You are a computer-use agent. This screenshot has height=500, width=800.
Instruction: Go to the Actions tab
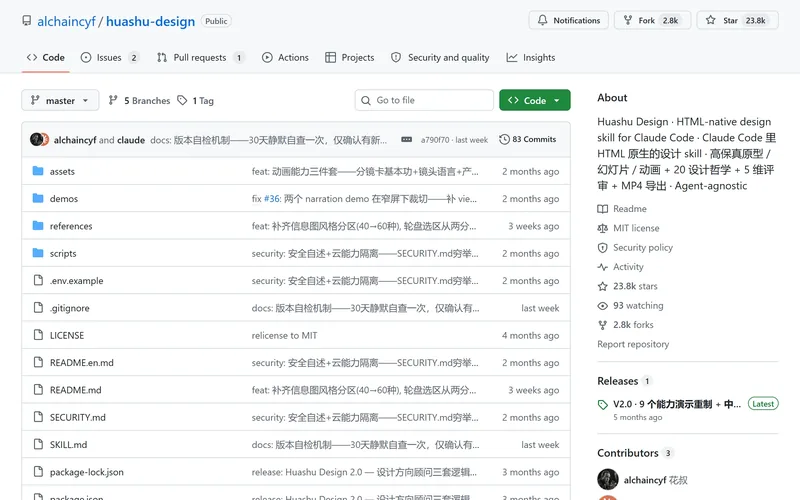[x=285, y=58]
